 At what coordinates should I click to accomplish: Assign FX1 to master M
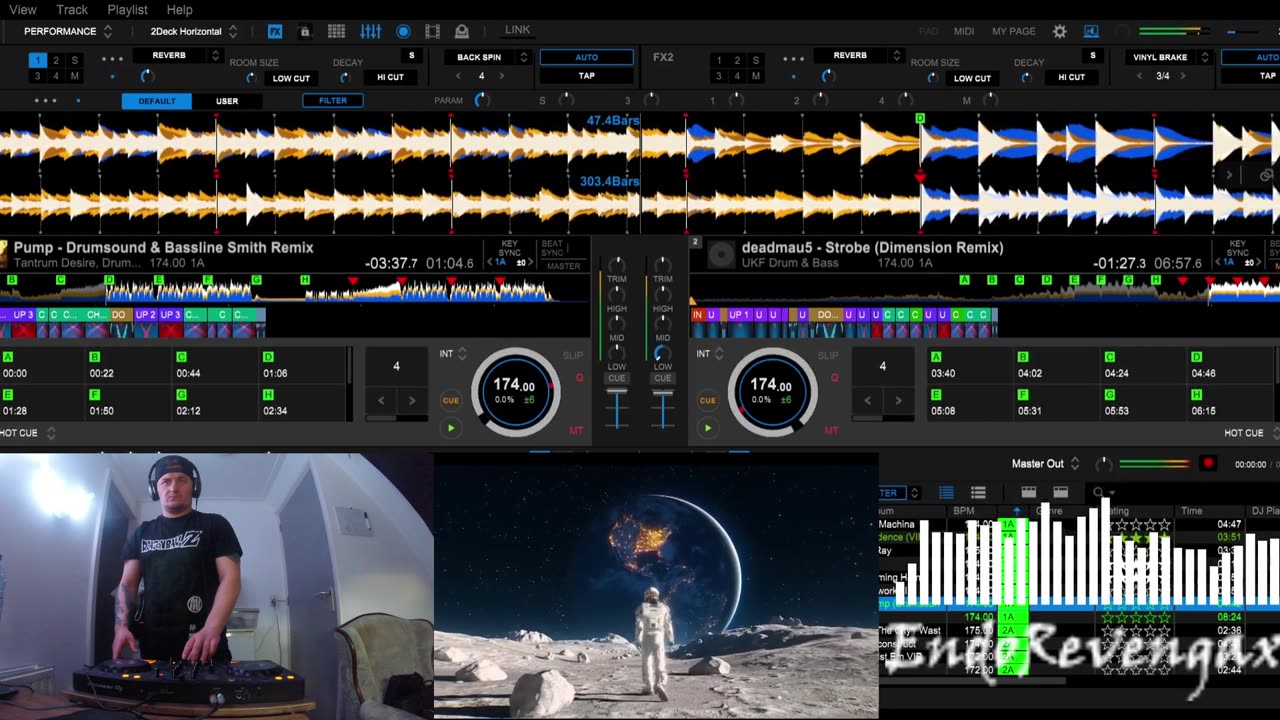pyautogui.click(x=75, y=76)
